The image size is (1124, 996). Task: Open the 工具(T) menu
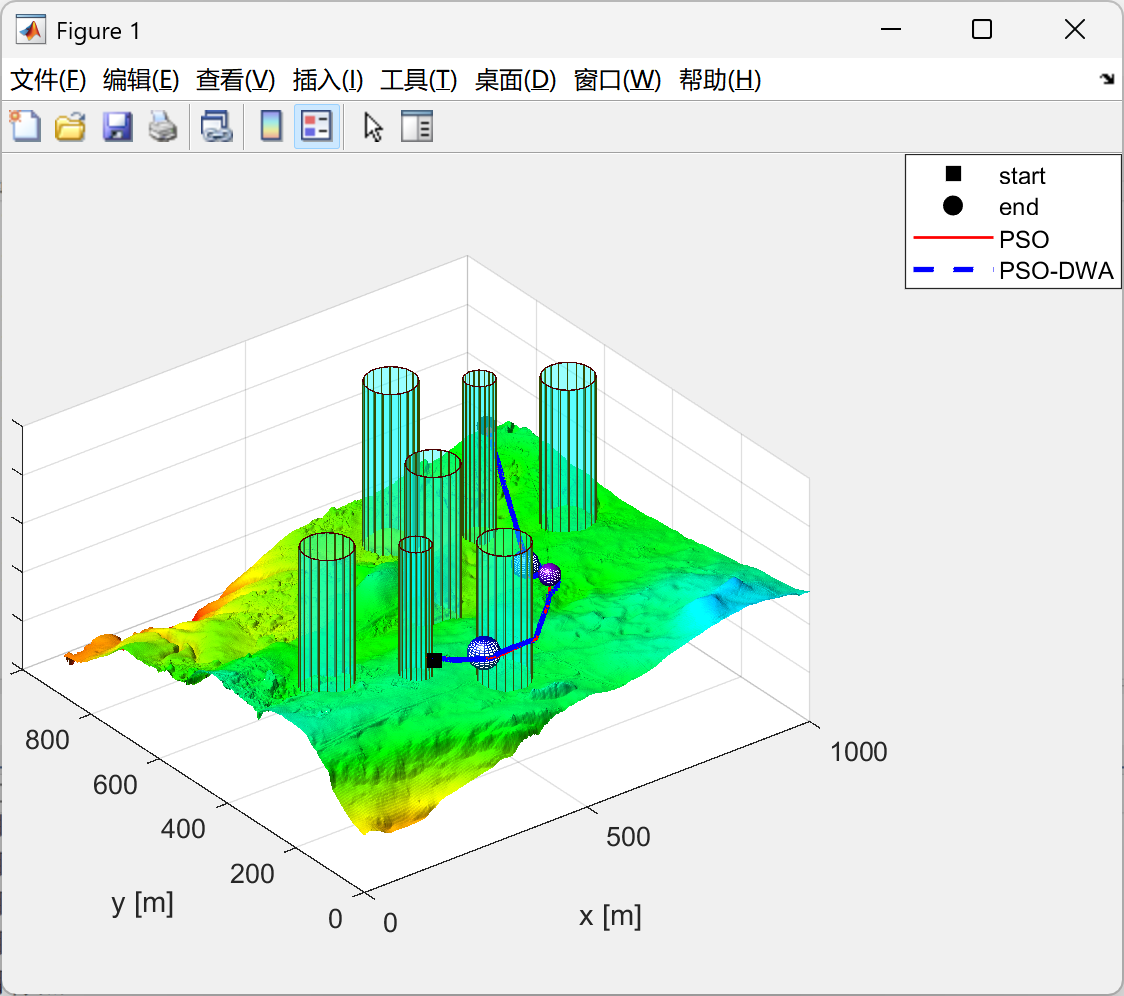(419, 80)
